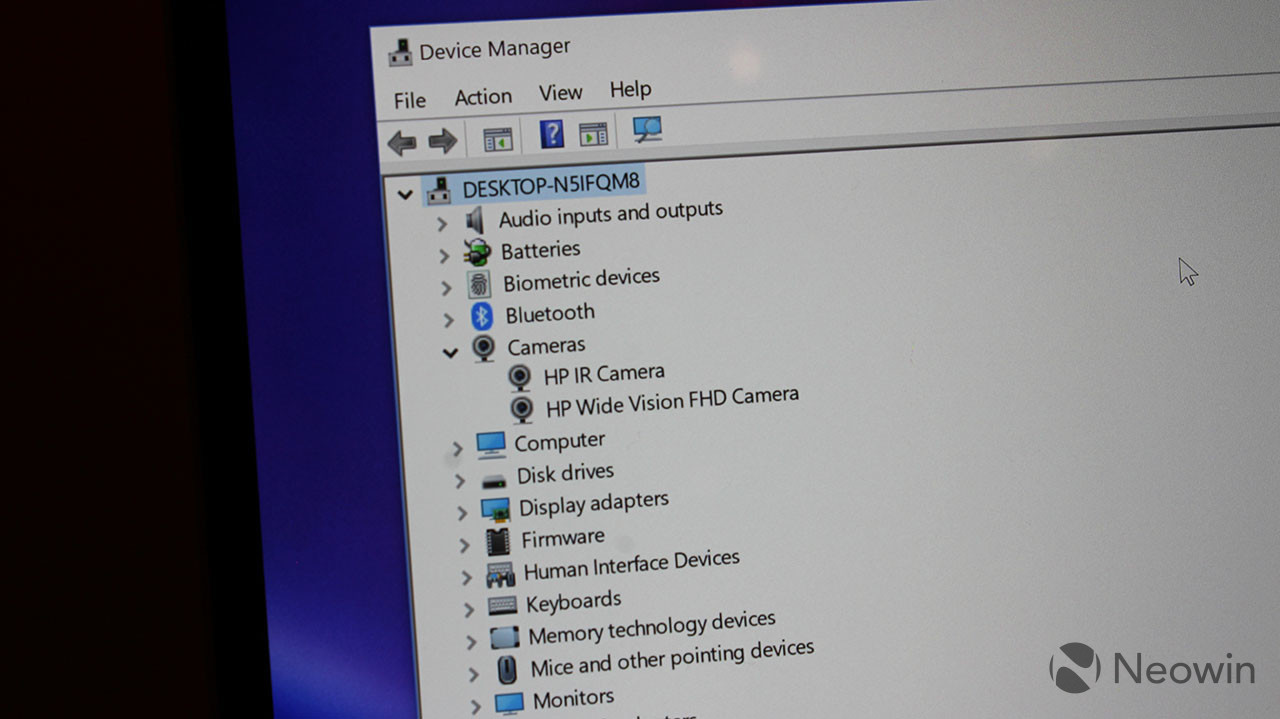
Task: Select the Display adapters label
Action: point(593,504)
